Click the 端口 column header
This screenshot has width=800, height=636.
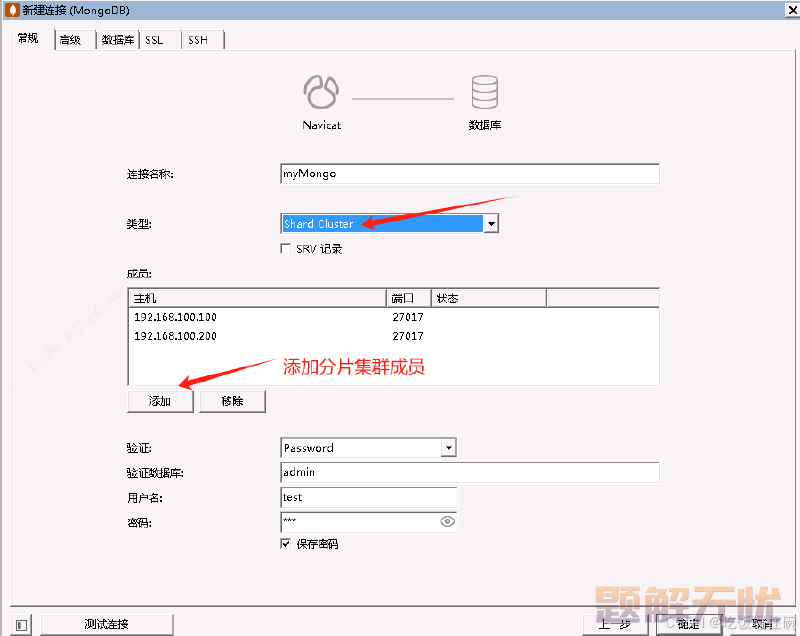click(x=409, y=298)
